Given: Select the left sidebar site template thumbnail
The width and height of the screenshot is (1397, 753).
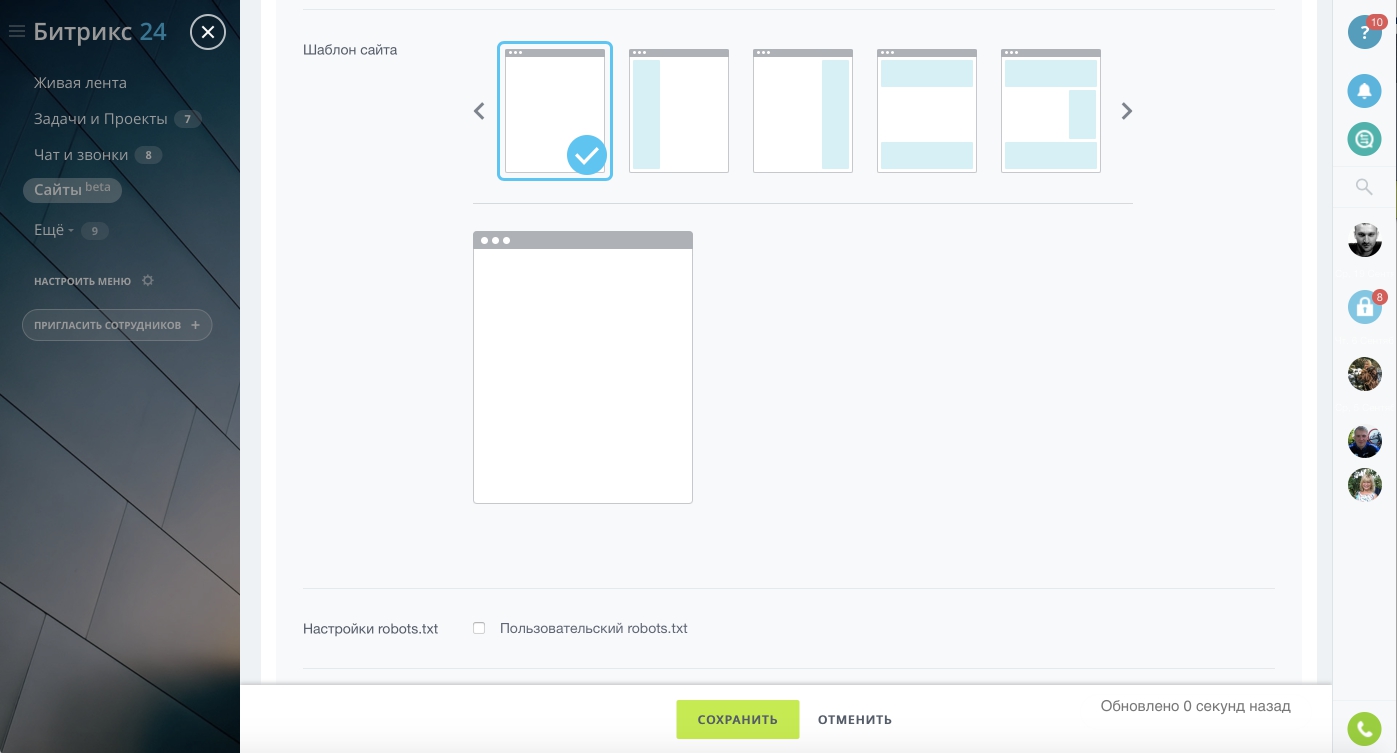Looking at the screenshot, I should [678, 111].
